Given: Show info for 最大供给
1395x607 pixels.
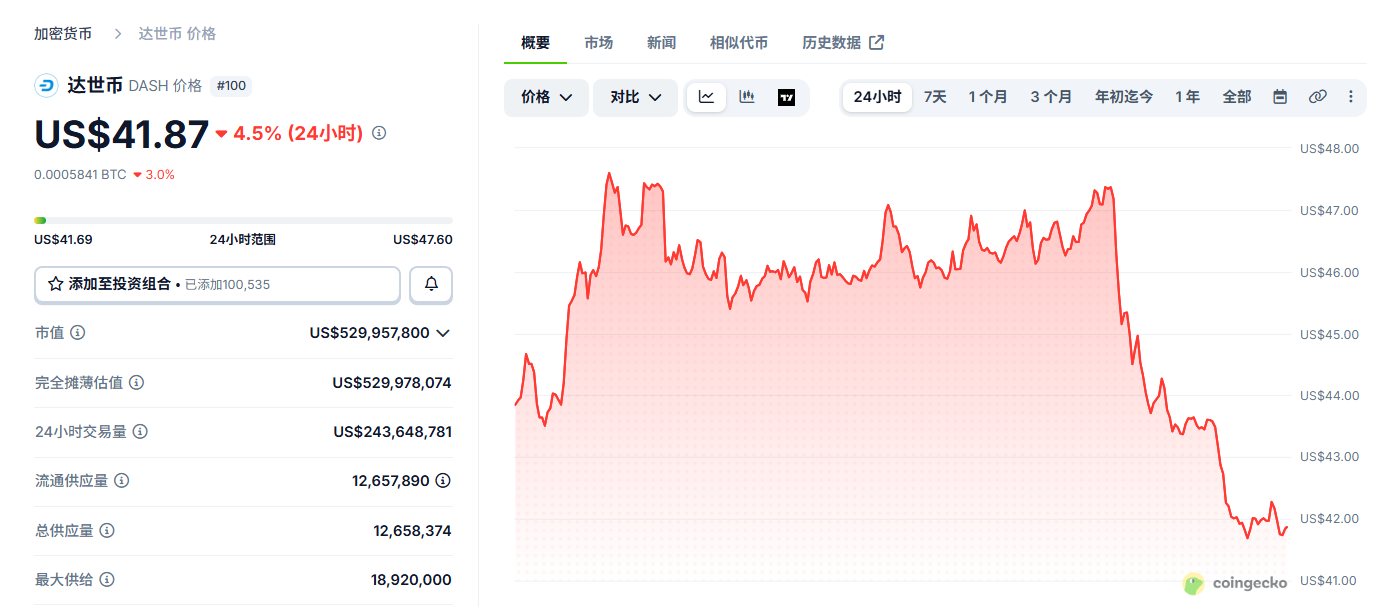Looking at the screenshot, I should click(x=107, y=579).
